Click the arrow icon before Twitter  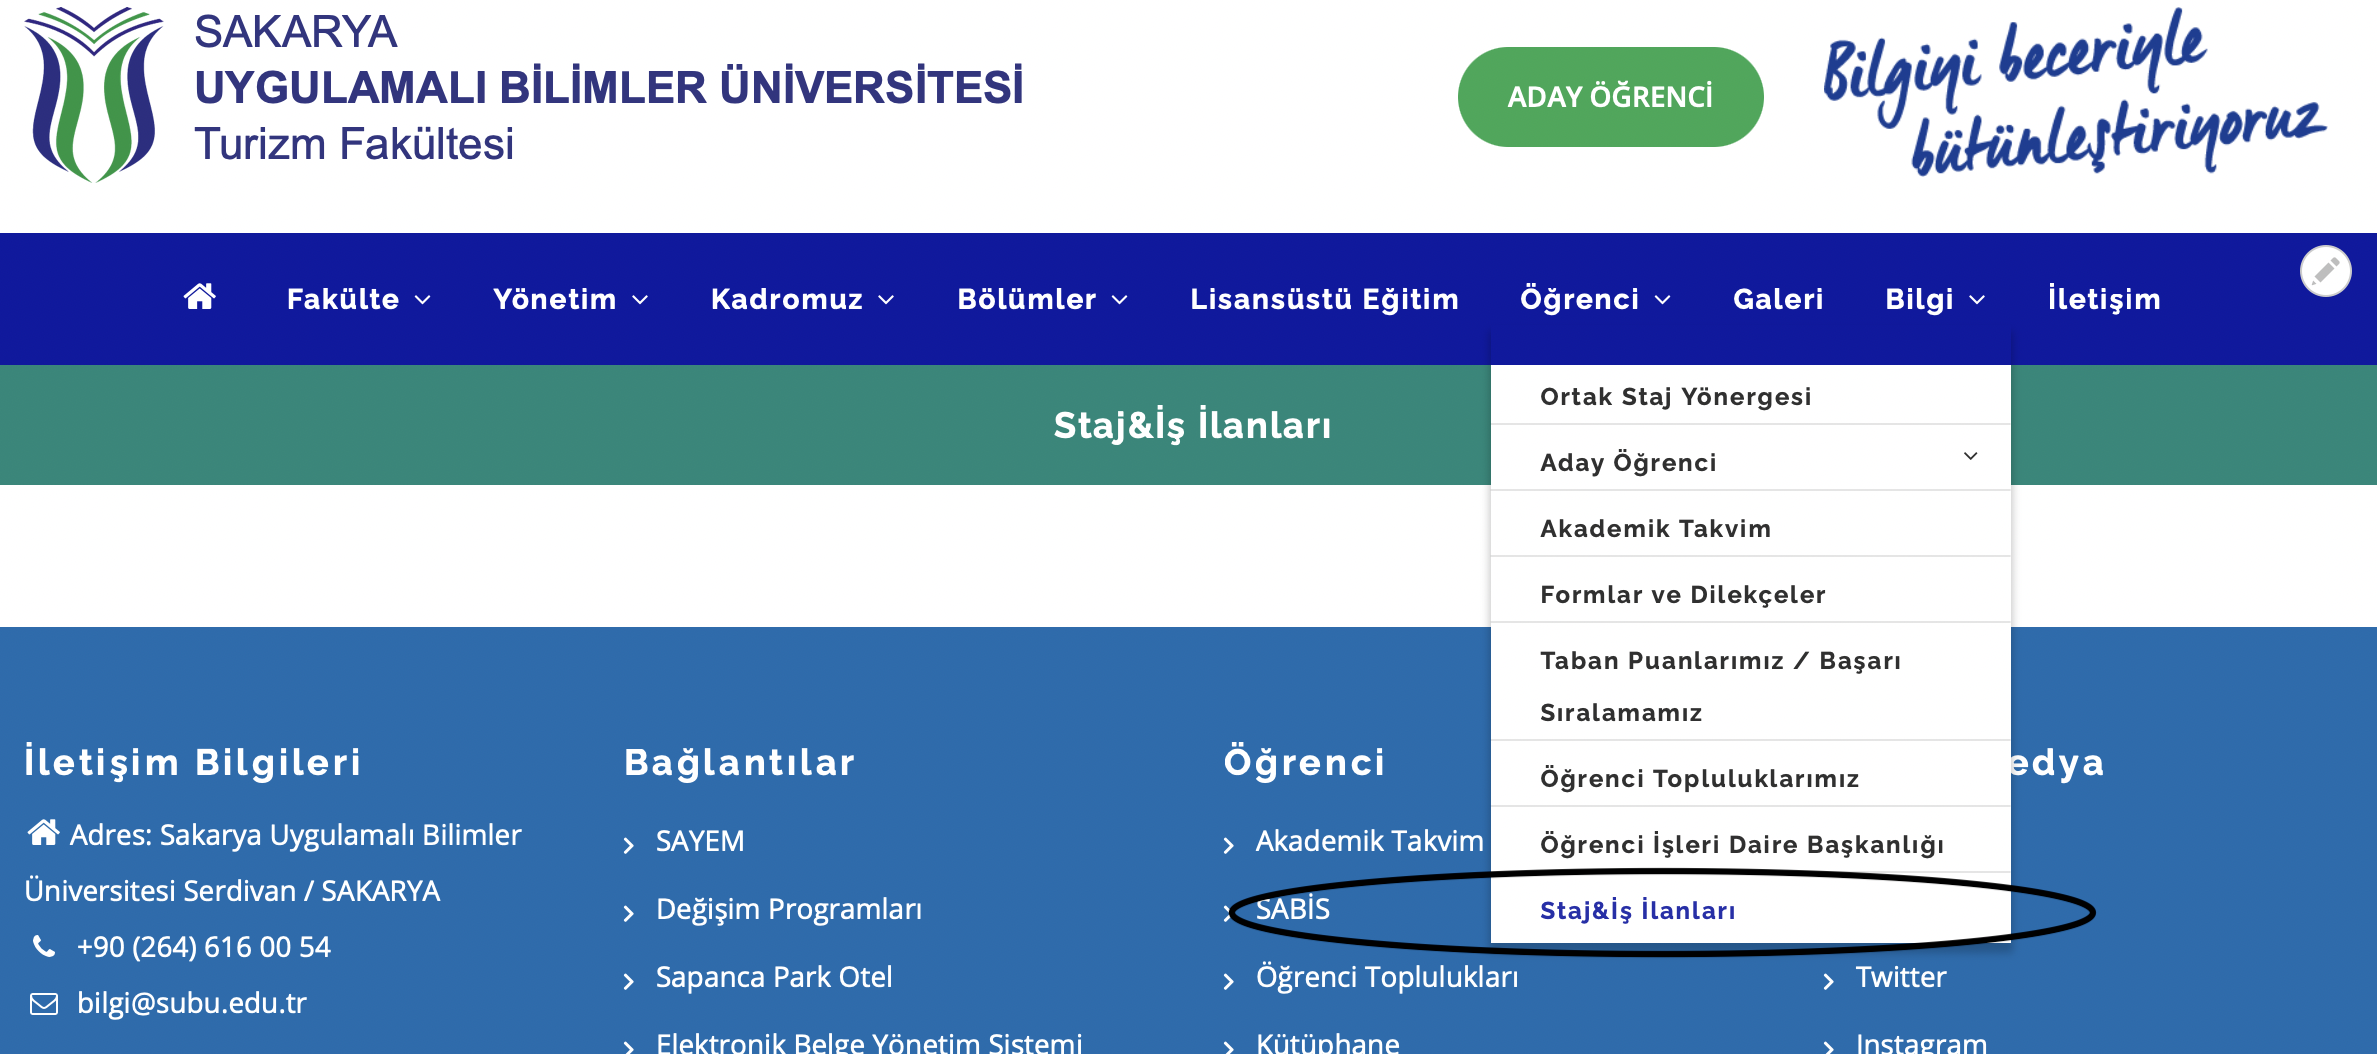click(1829, 982)
